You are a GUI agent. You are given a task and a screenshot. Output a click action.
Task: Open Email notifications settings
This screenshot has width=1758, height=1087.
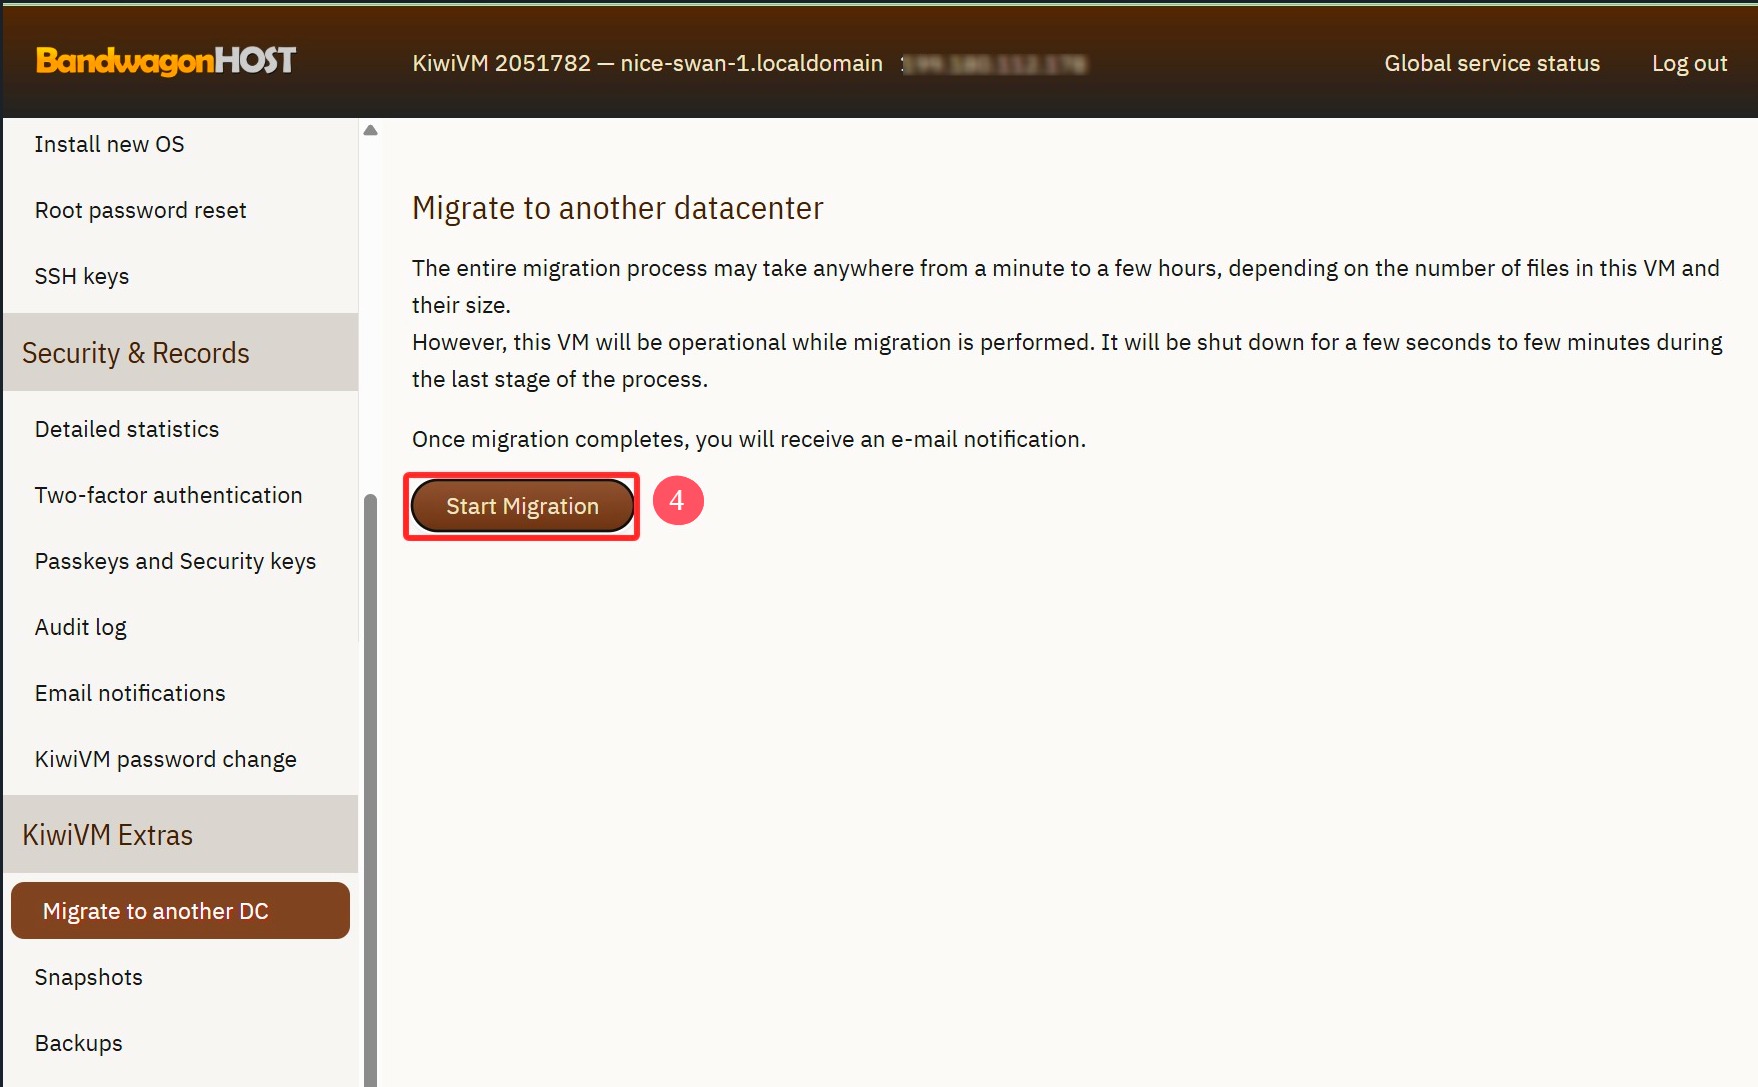point(130,693)
